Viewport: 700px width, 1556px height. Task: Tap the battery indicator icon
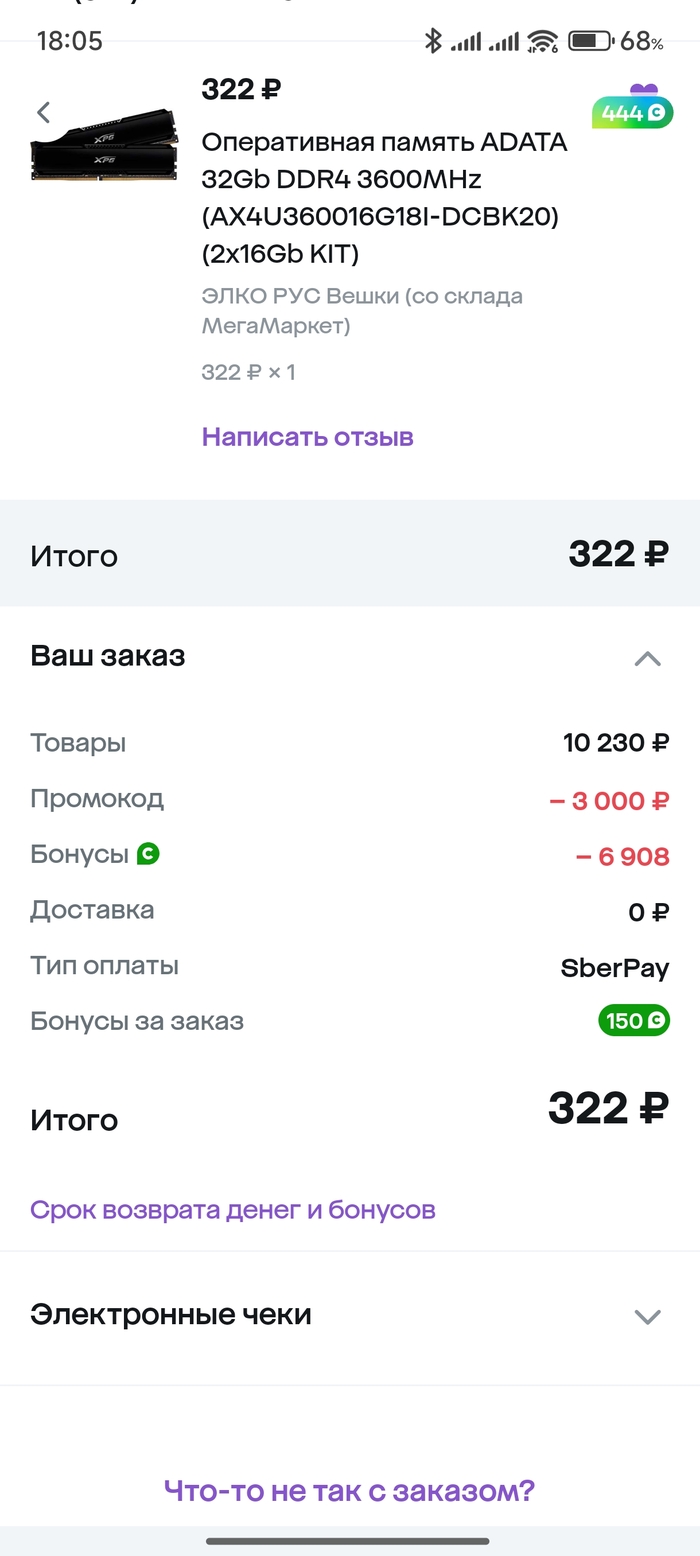pos(590,41)
